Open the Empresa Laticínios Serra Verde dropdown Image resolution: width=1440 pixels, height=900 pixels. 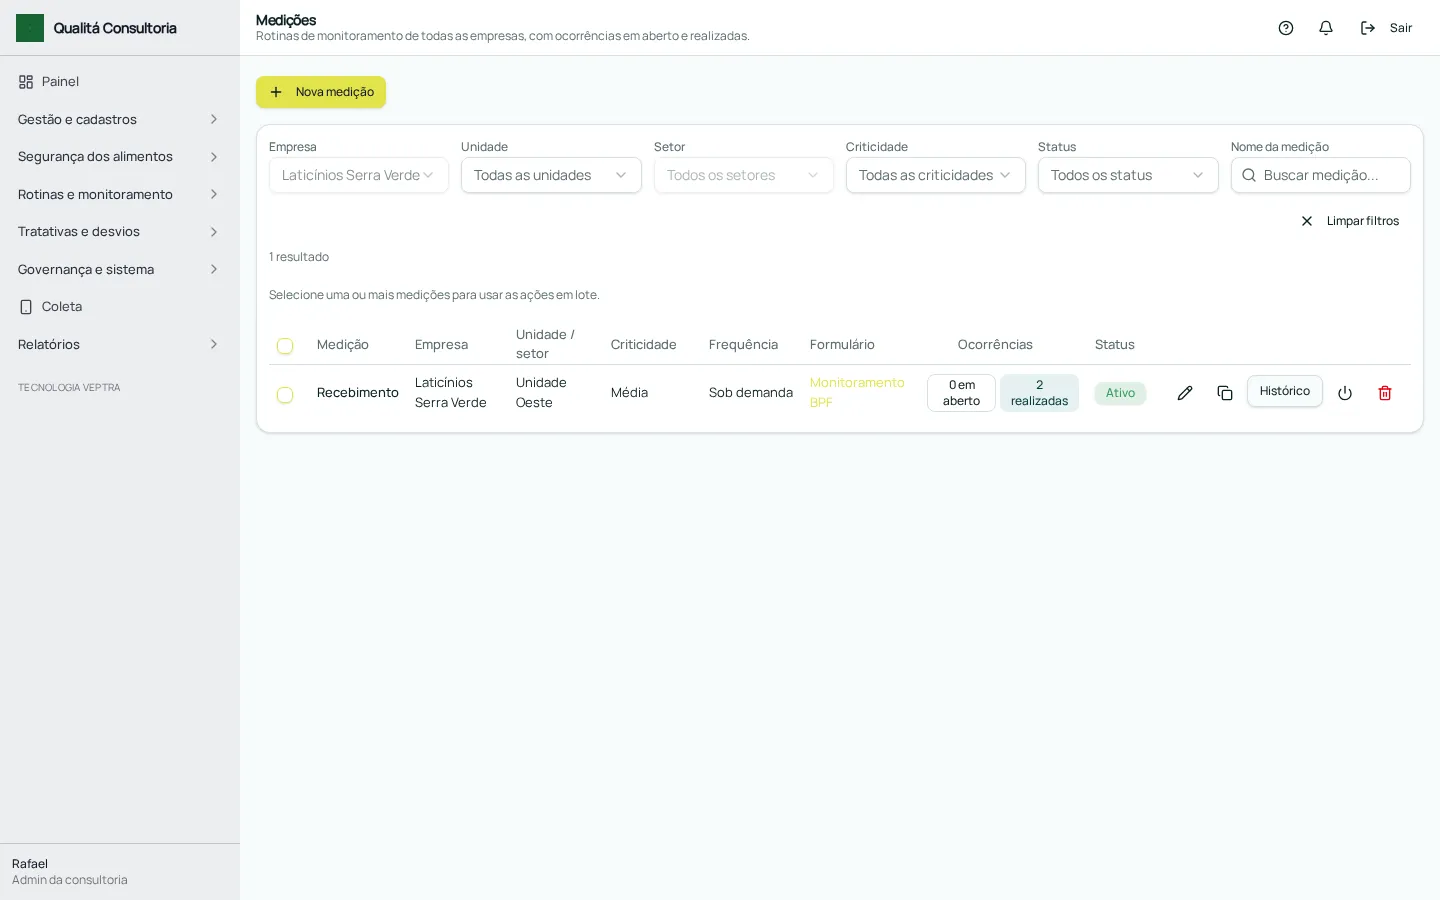[x=359, y=175]
